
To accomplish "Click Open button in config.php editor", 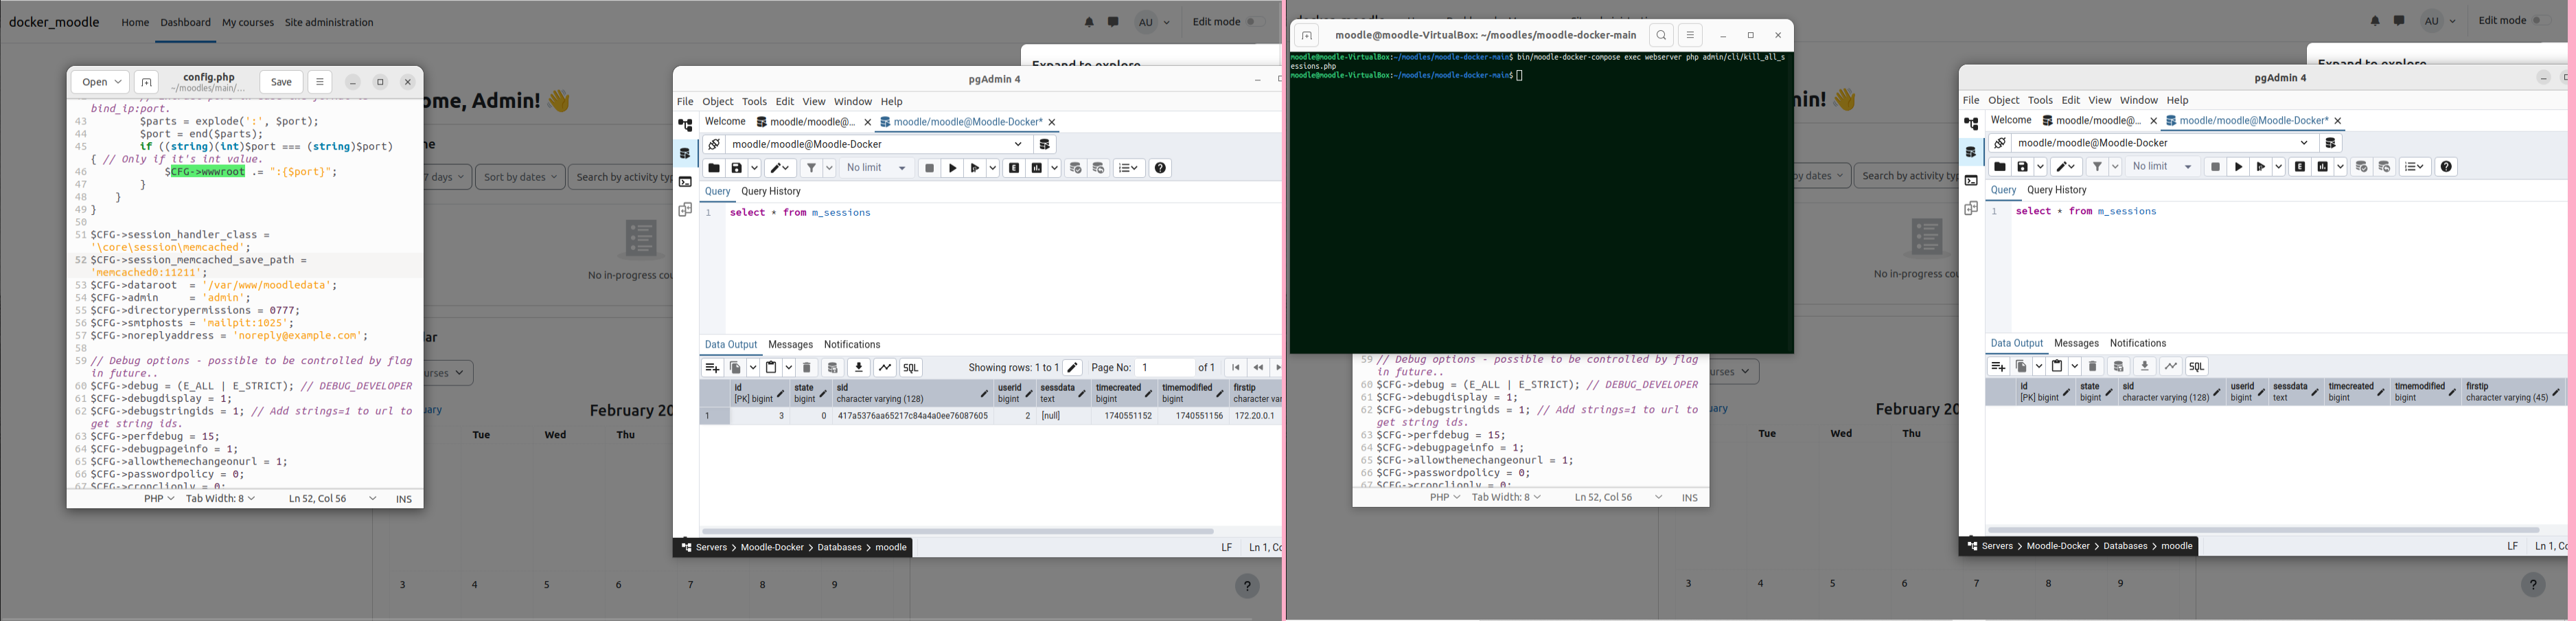I will pos(100,82).
